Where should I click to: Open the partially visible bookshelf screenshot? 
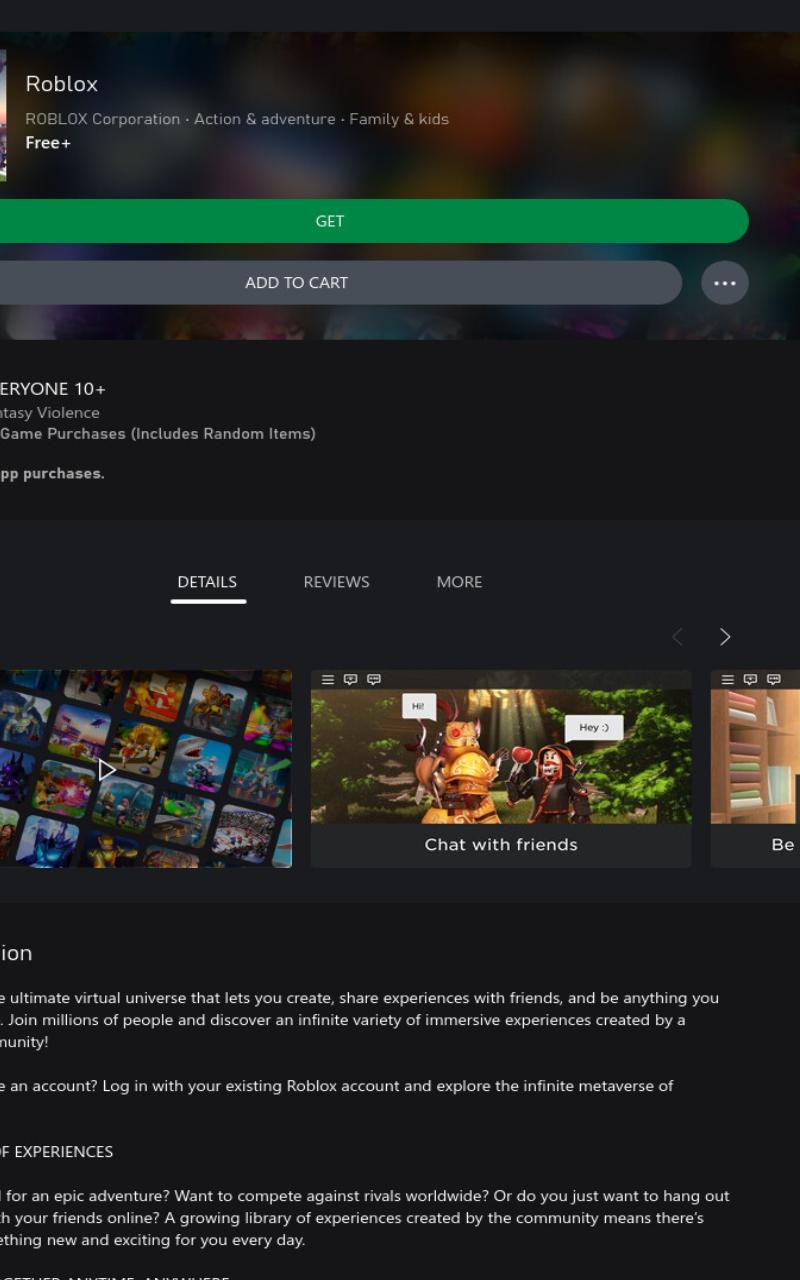click(x=755, y=768)
